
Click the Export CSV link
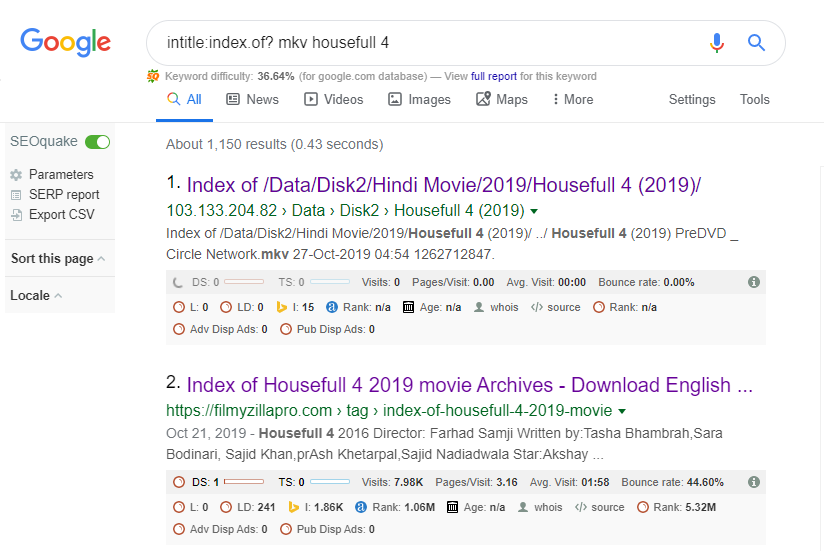point(61,215)
